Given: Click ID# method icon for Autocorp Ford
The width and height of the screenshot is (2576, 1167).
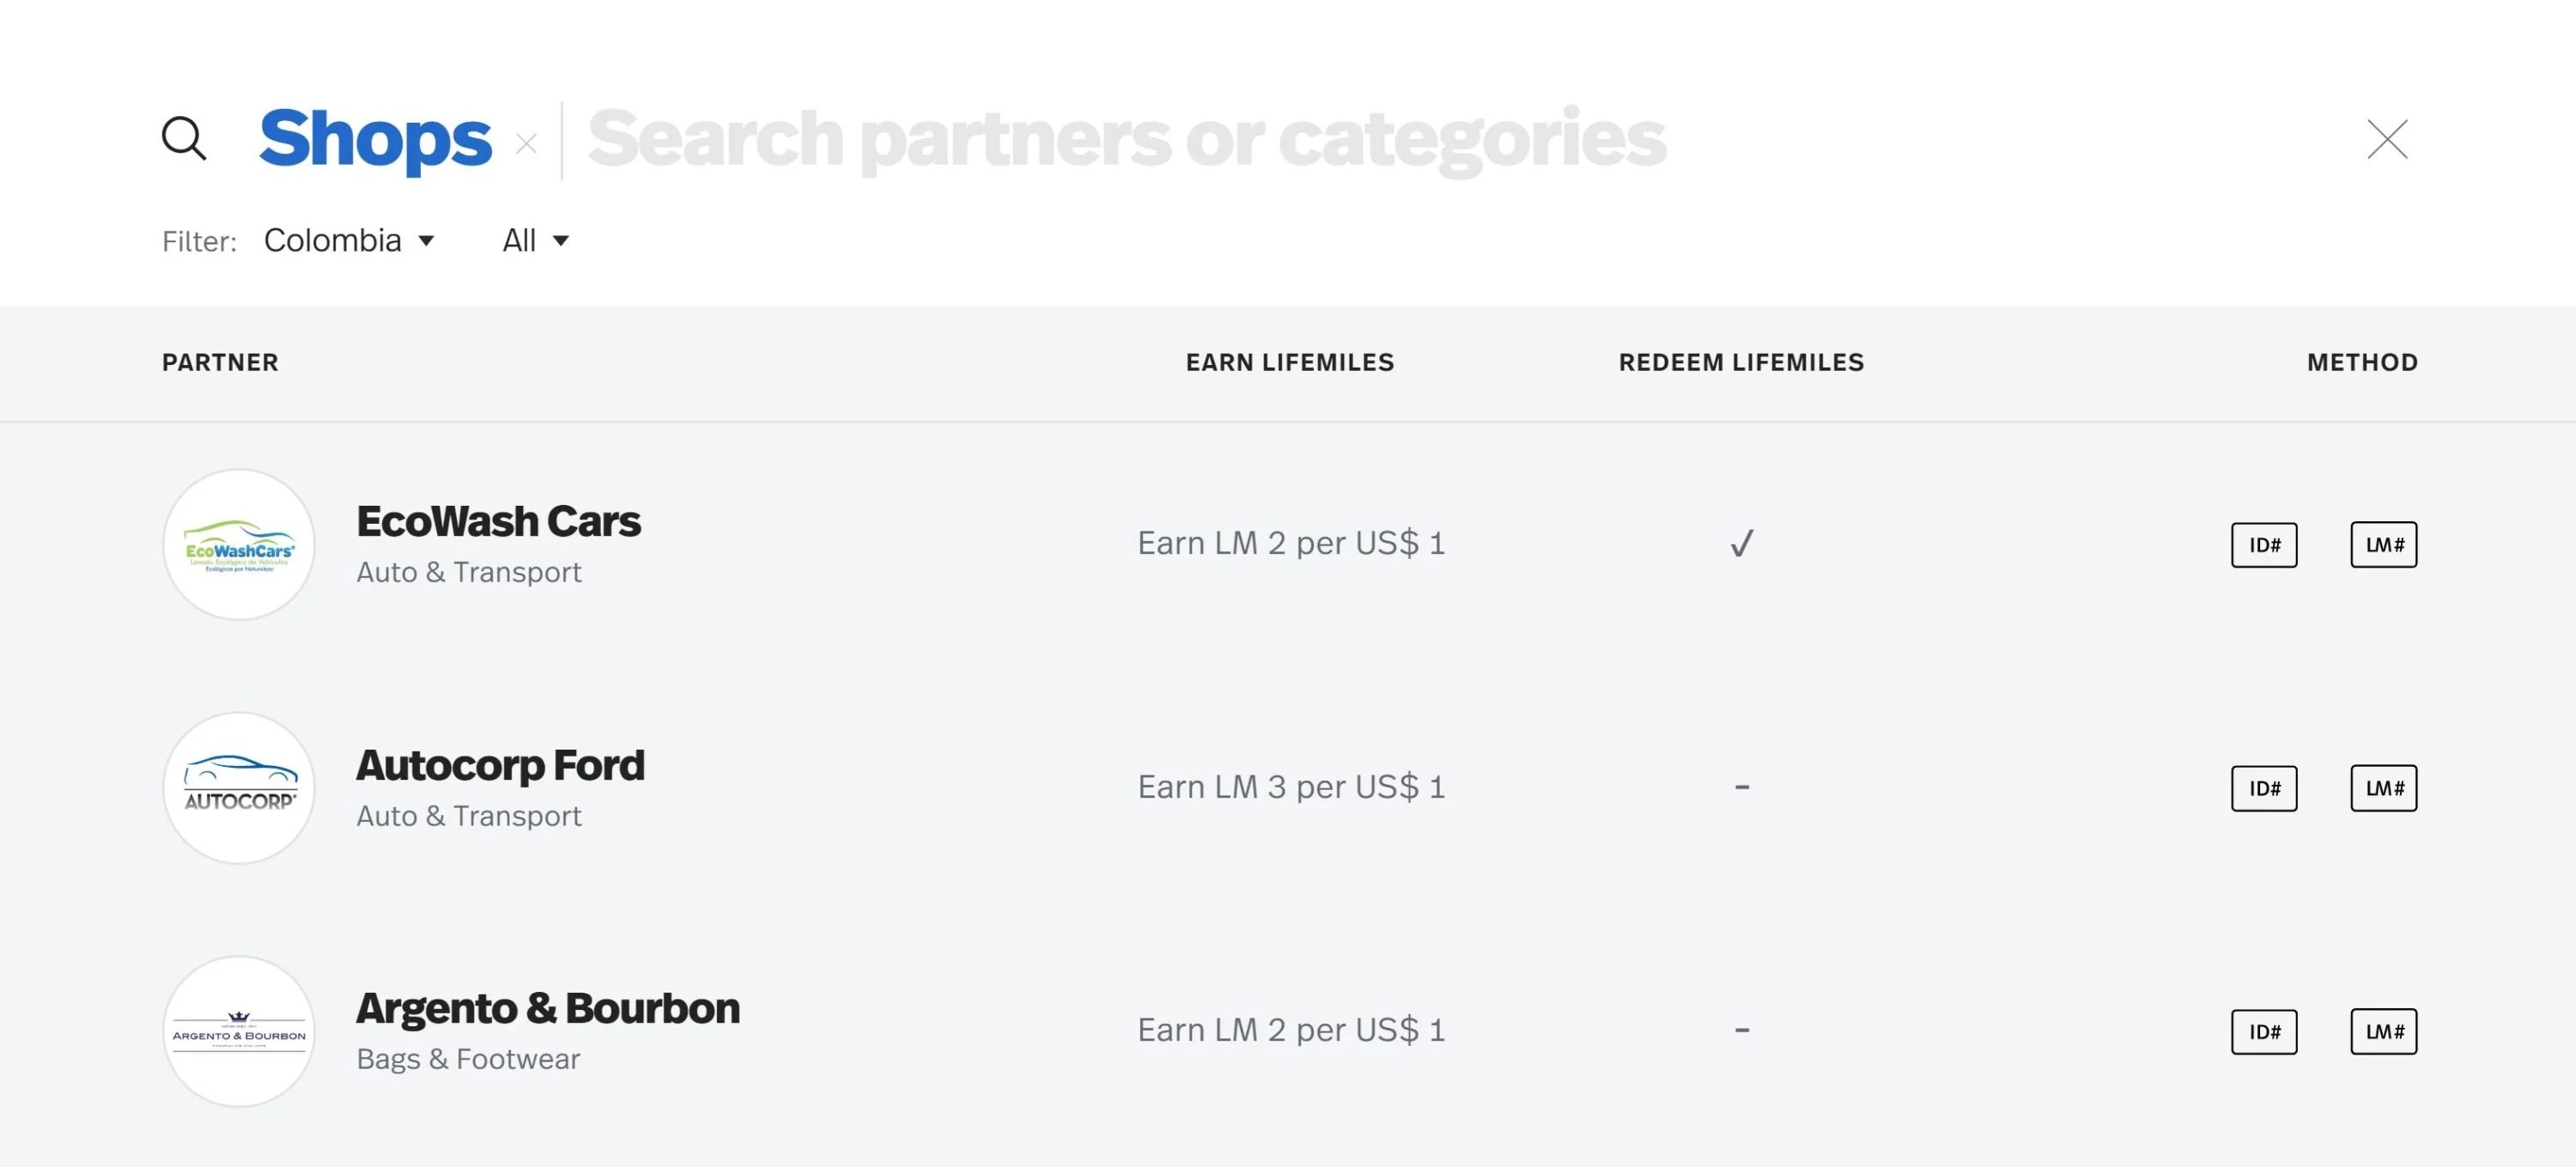Looking at the screenshot, I should 2263,788.
